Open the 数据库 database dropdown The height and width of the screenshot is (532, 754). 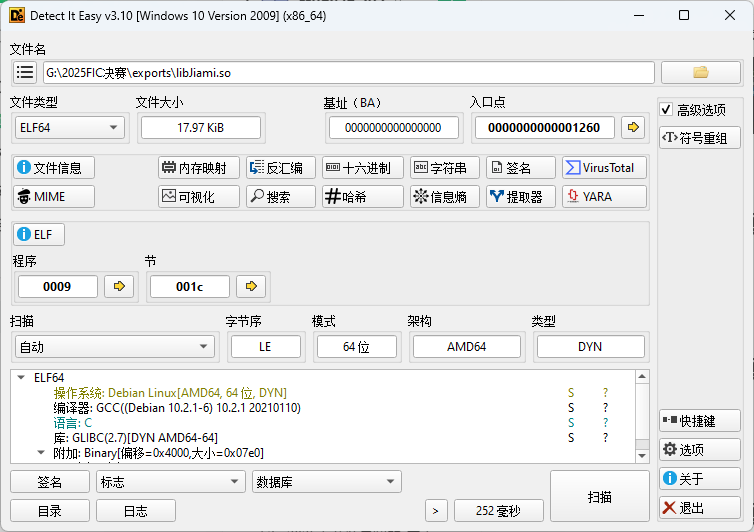327,481
